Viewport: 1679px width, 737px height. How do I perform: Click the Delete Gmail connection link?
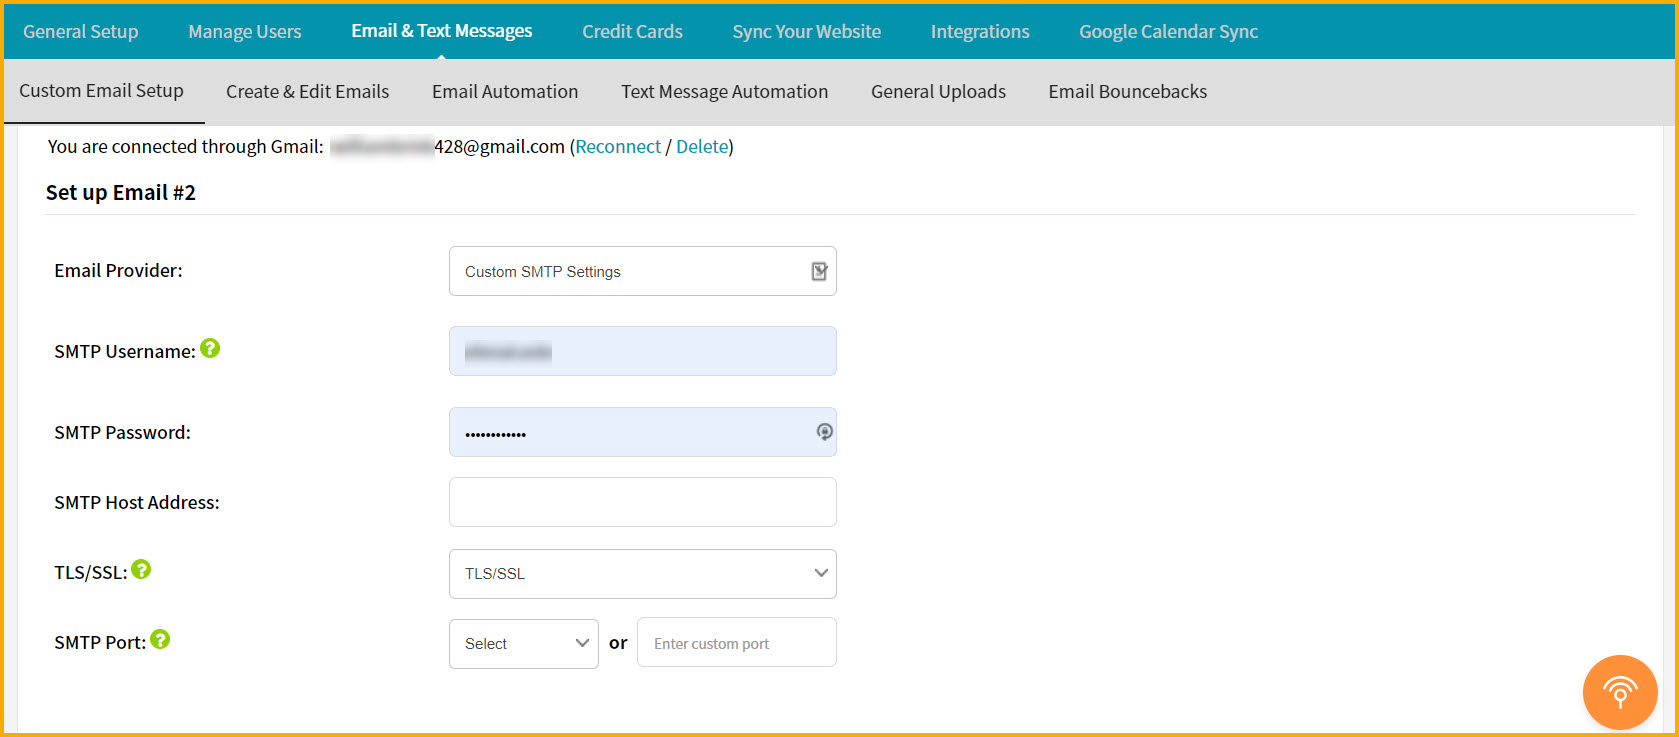[702, 147]
